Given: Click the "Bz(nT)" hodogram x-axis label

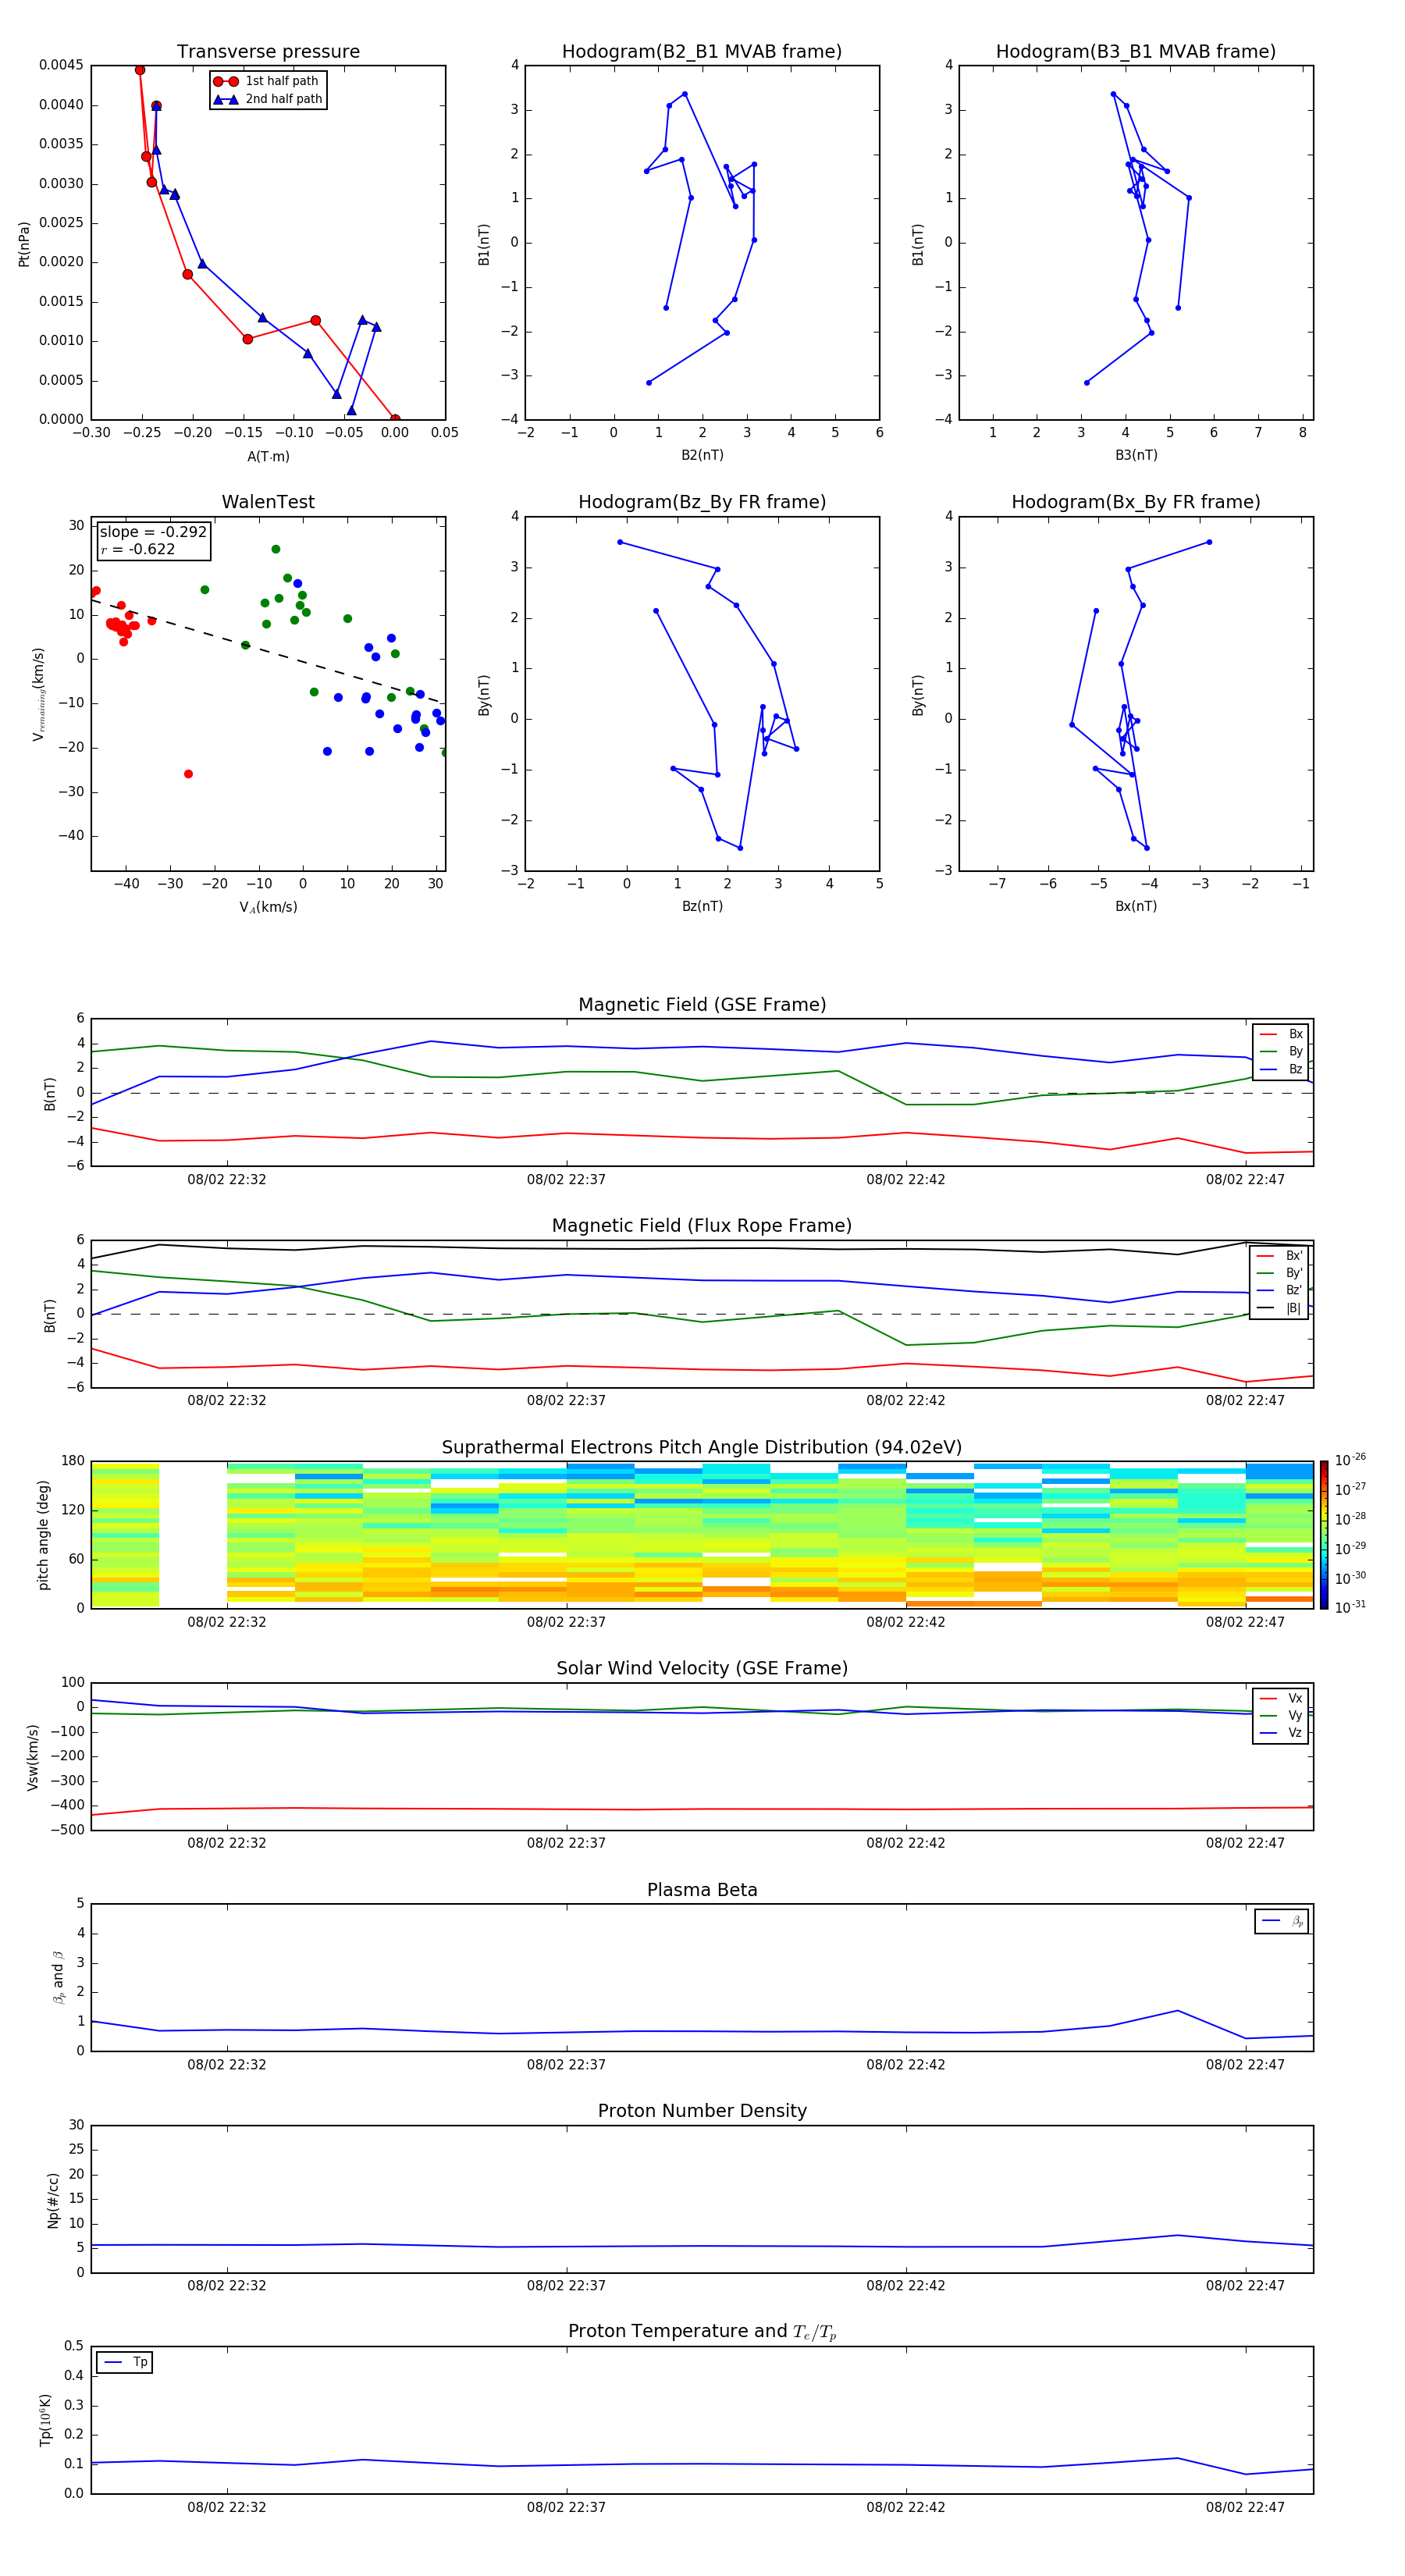Looking at the screenshot, I should click(702, 906).
